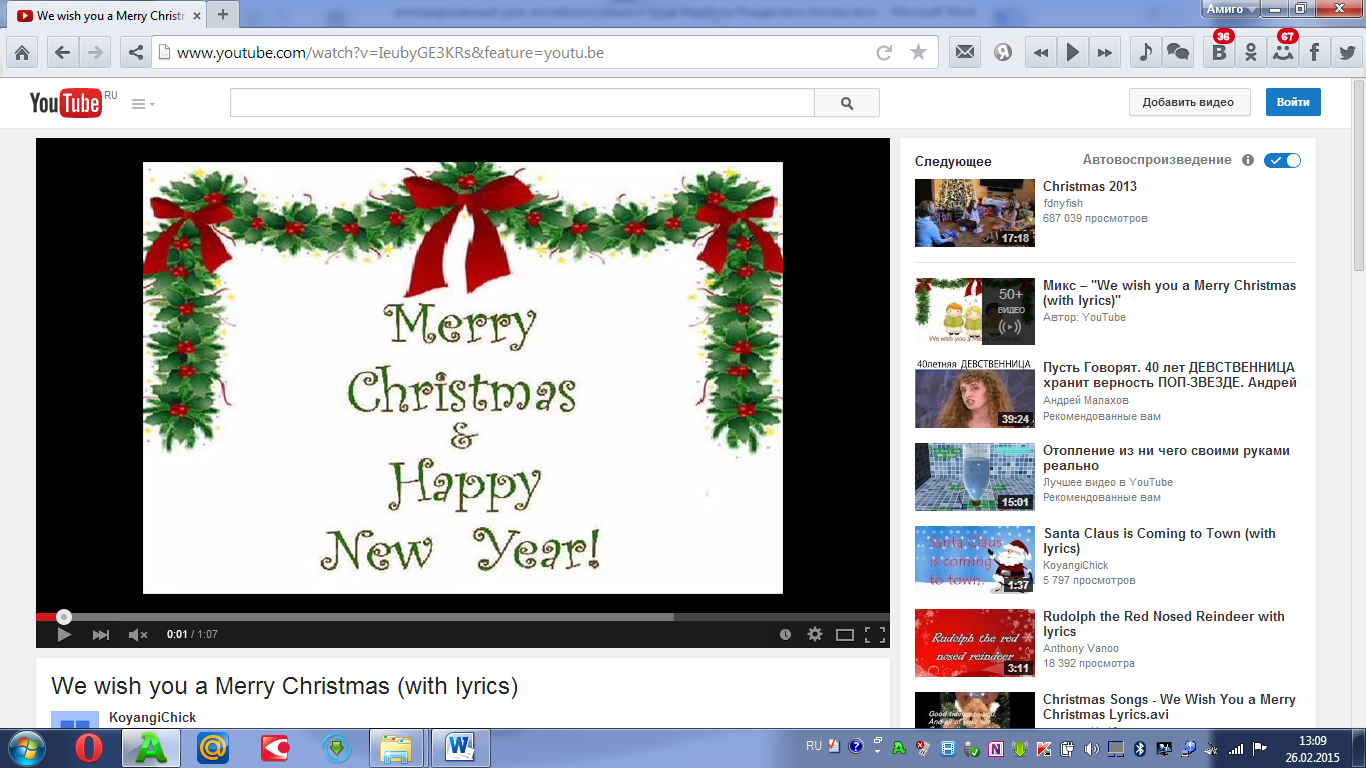Image resolution: width=1366 pixels, height=768 pixels.
Task: Click the browser Home icon
Action: [x=22, y=53]
